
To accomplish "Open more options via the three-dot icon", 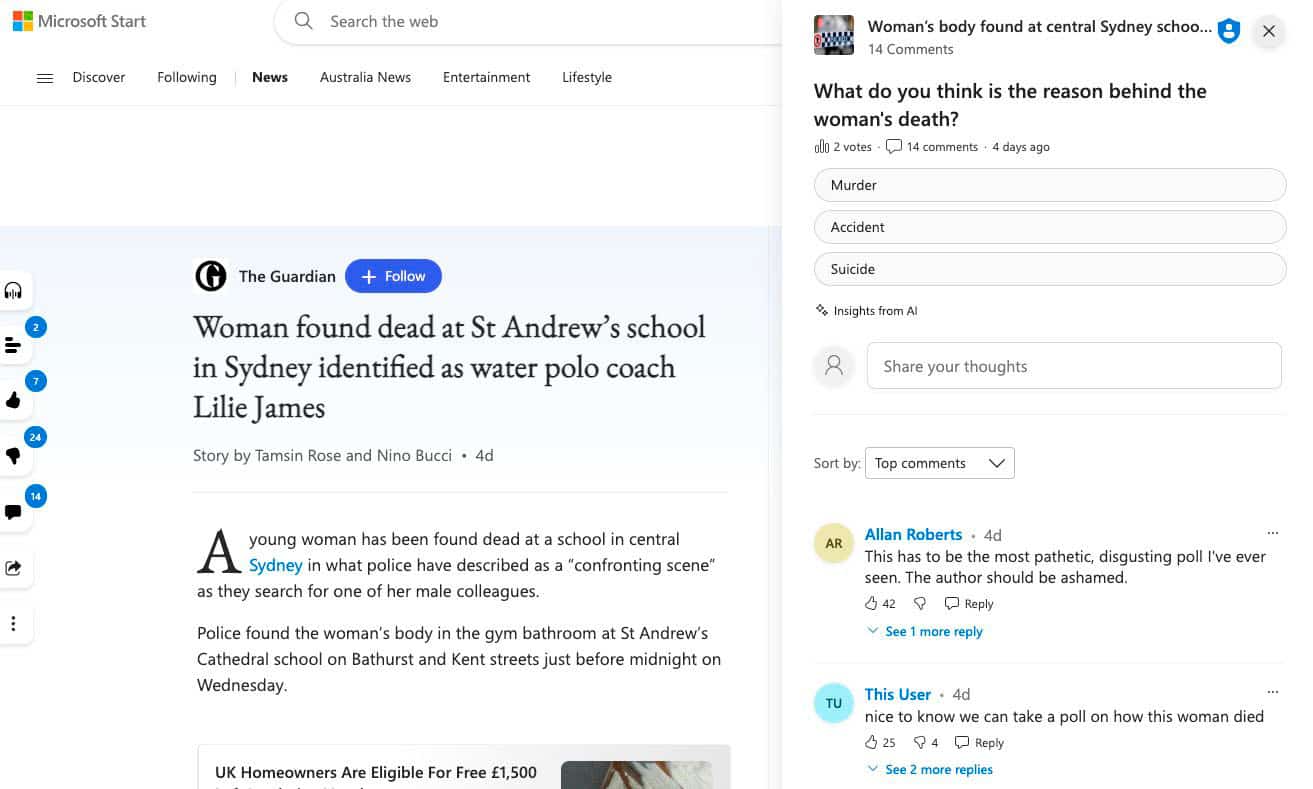I will point(14,623).
